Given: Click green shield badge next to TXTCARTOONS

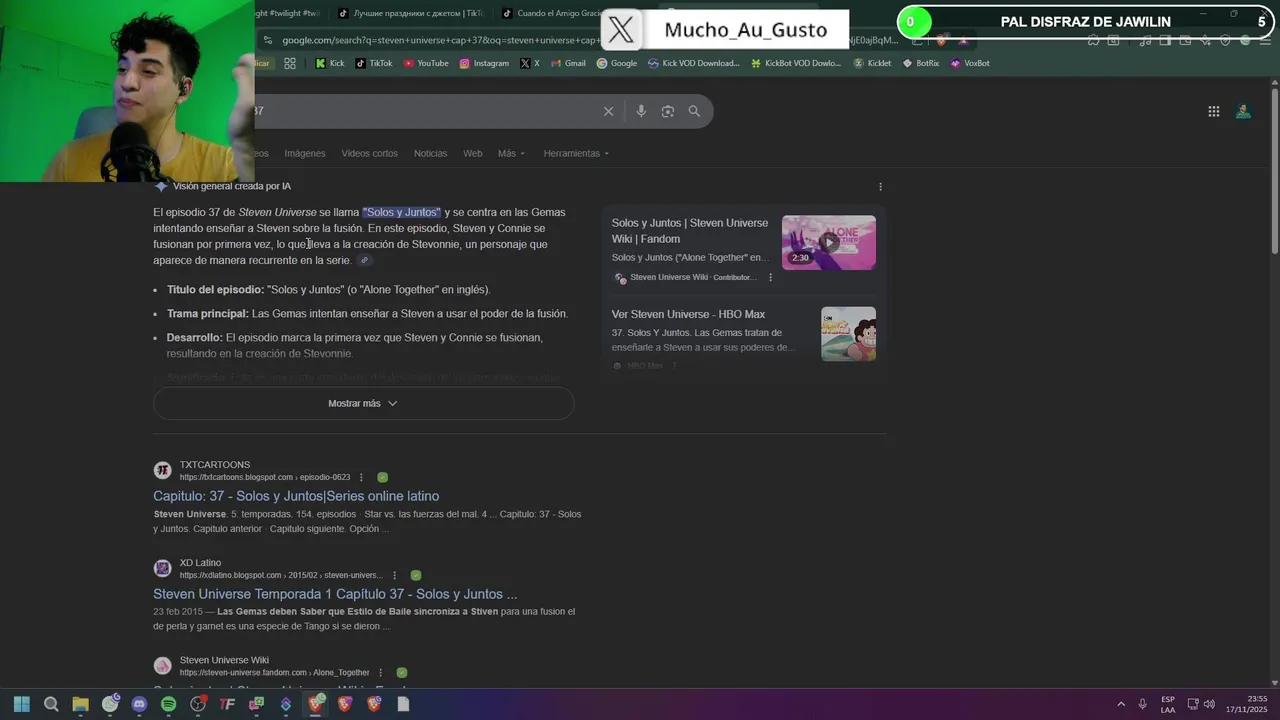Looking at the screenshot, I should [382, 477].
